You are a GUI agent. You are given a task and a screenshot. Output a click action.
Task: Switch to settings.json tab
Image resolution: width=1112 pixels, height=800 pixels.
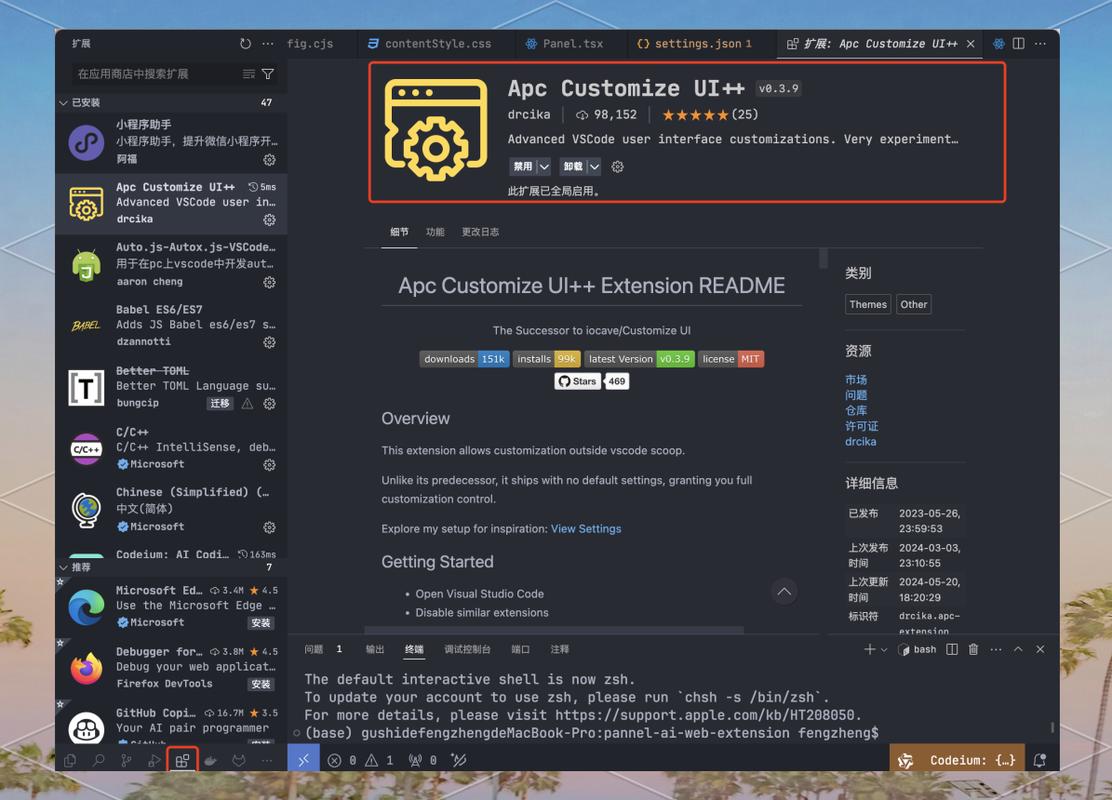[x=694, y=43]
